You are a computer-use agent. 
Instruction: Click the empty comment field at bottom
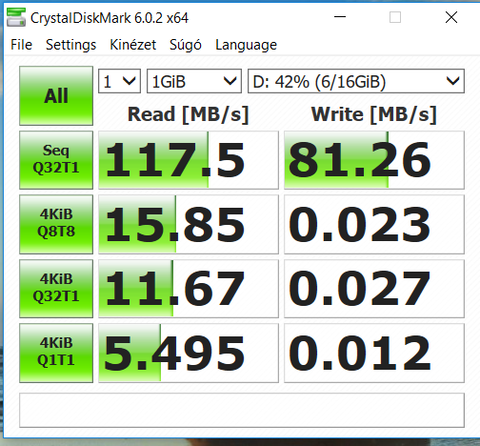click(x=242, y=410)
